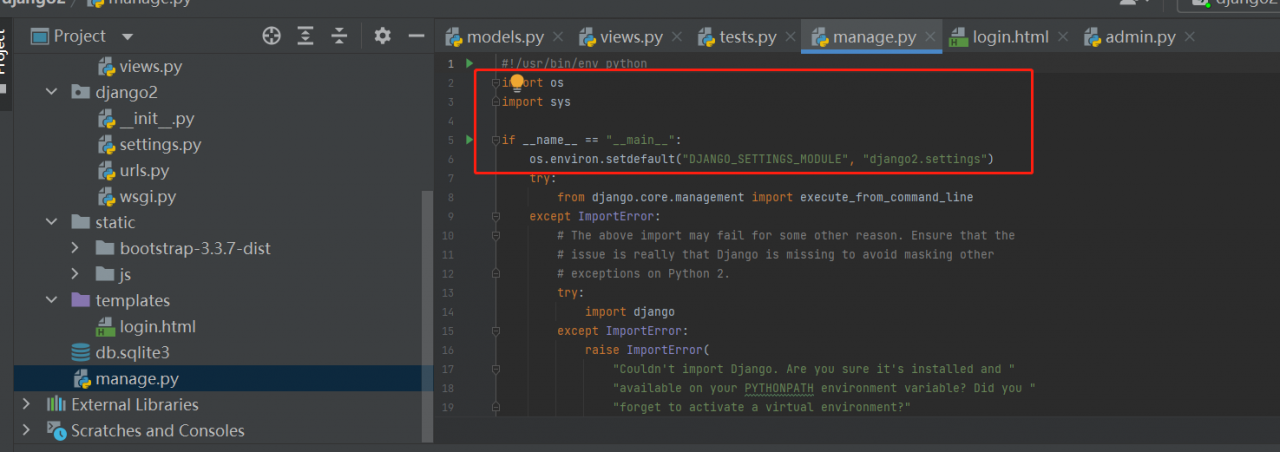The image size is (1280, 452).
Task: Fold the except ImportError block at line 9
Action: 495,216
